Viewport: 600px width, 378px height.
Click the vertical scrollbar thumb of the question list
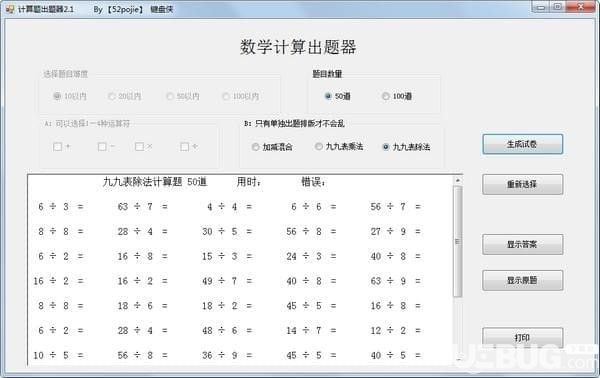(x=458, y=242)
